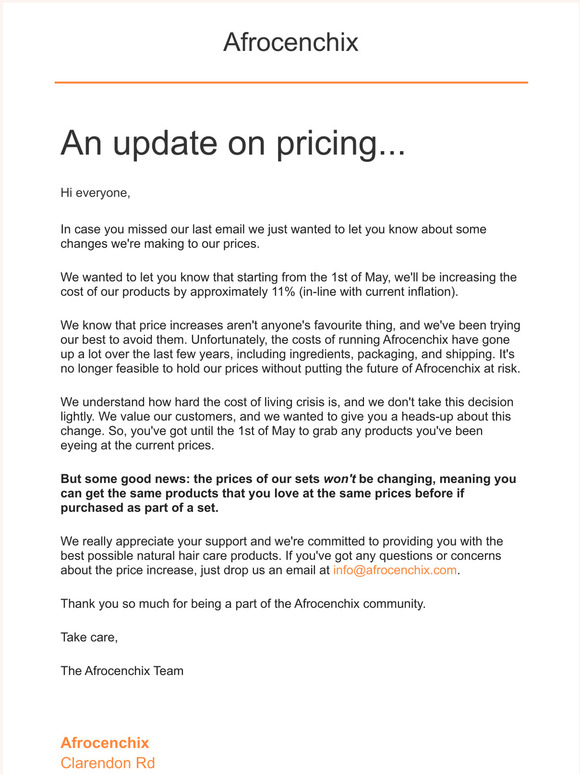Click the sentence mentioning '1st of May' increase
This screenshot has width=580, height=774.
(x=288, y=284)
